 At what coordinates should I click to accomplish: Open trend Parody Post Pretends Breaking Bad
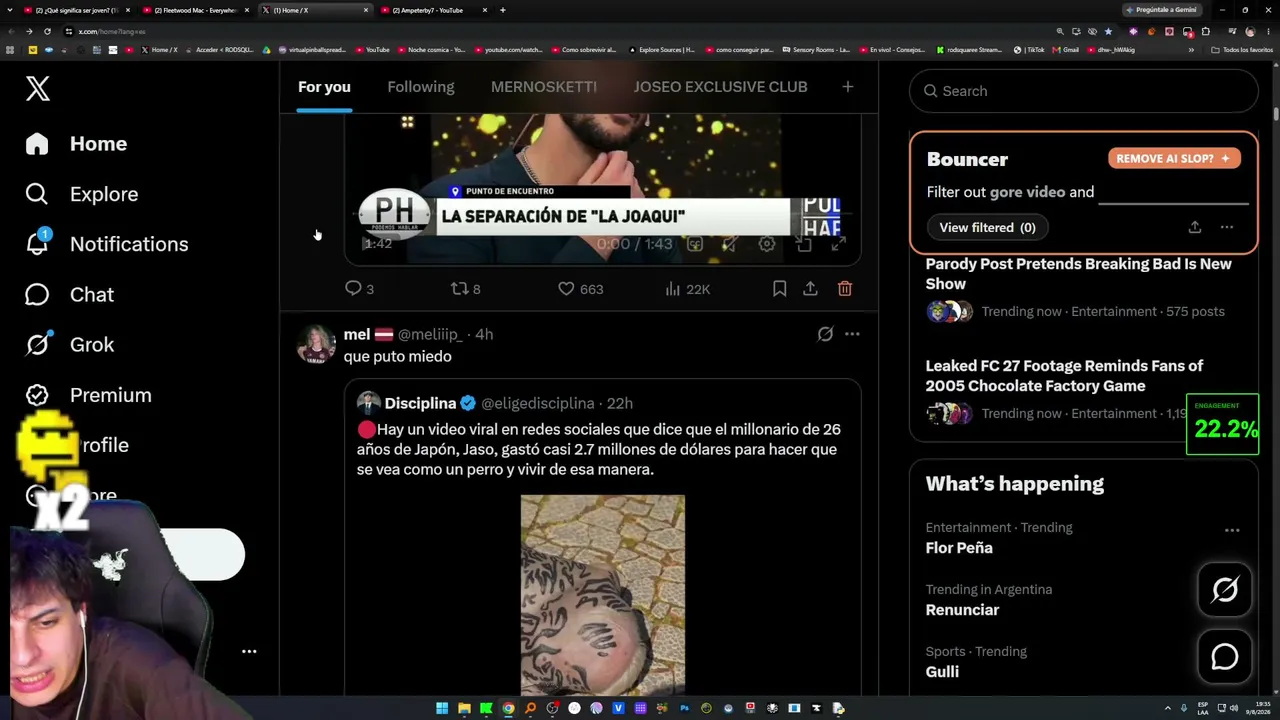[x=1079, y=274]
